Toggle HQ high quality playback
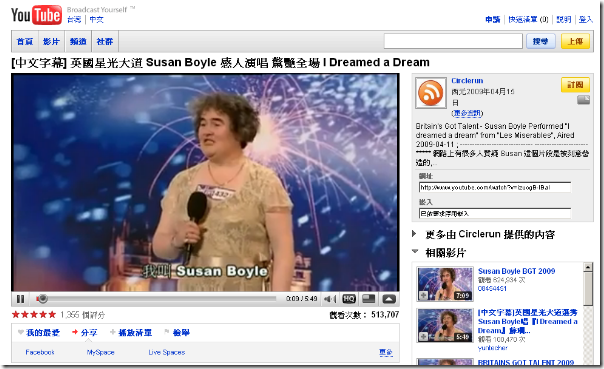Viewport: 604px width, 369px height. 349,299
